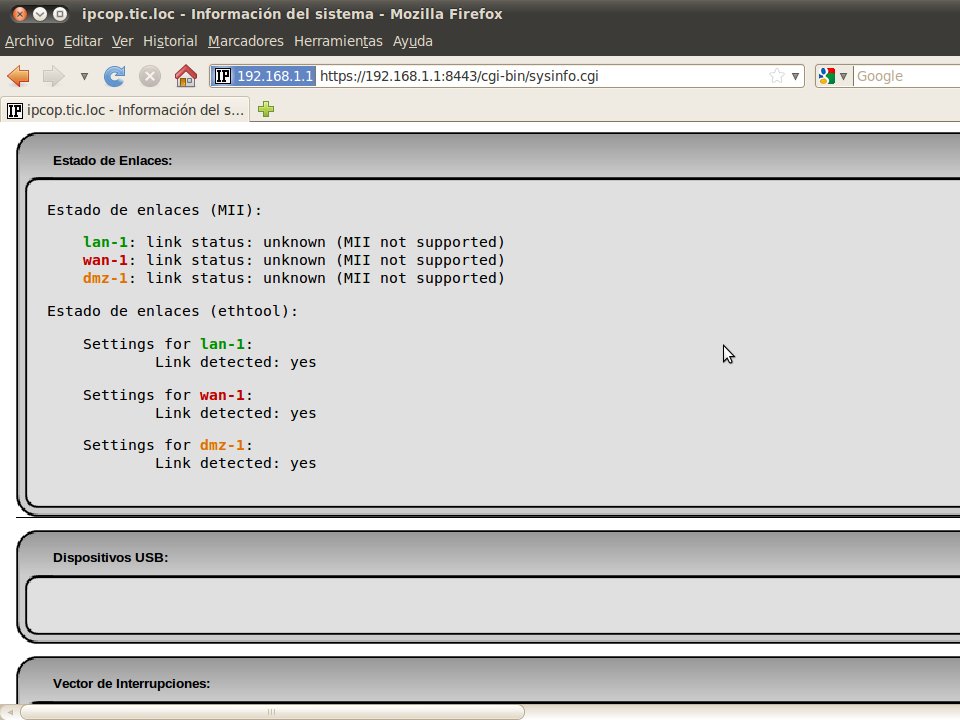Open the Archivo menu
Screen dimensions: 960x720
[29, 41]
